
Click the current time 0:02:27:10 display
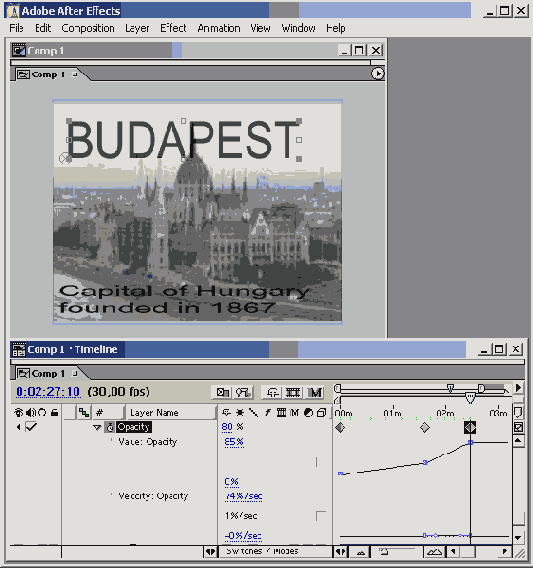point(48,392)
